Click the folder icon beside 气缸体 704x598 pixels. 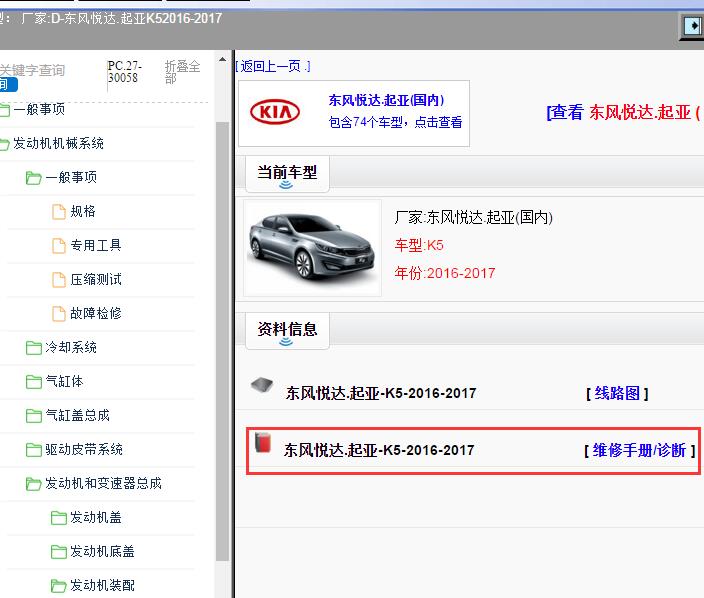click(34, 382)
